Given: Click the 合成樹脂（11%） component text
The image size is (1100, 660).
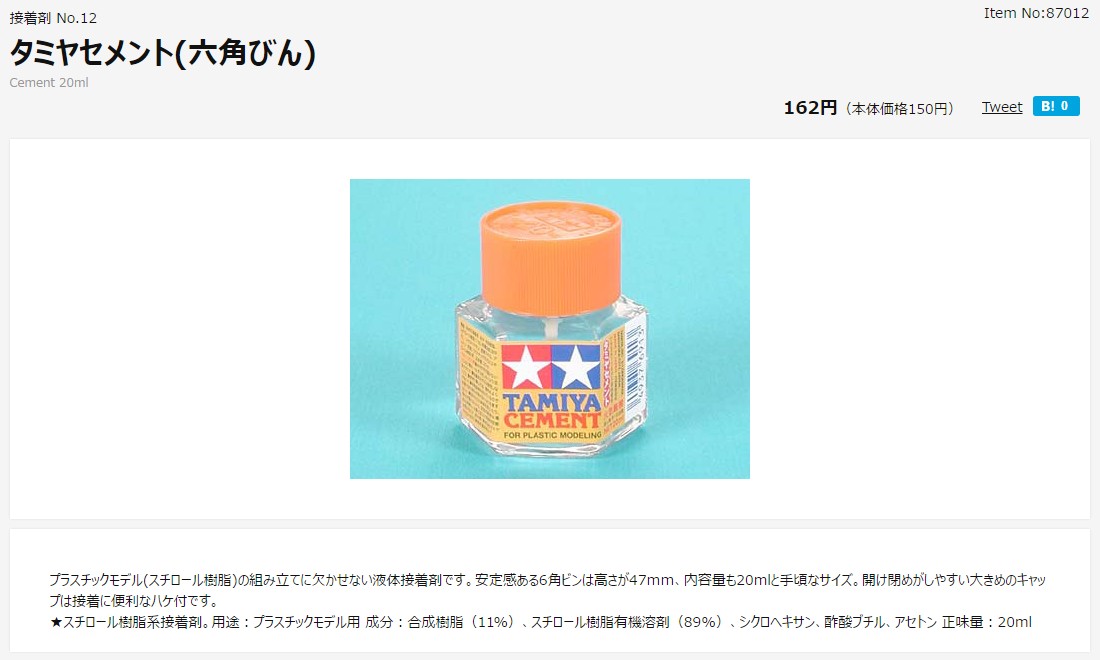Looking at the screenshot, I should pyautogui.click(x=461, y=622).
